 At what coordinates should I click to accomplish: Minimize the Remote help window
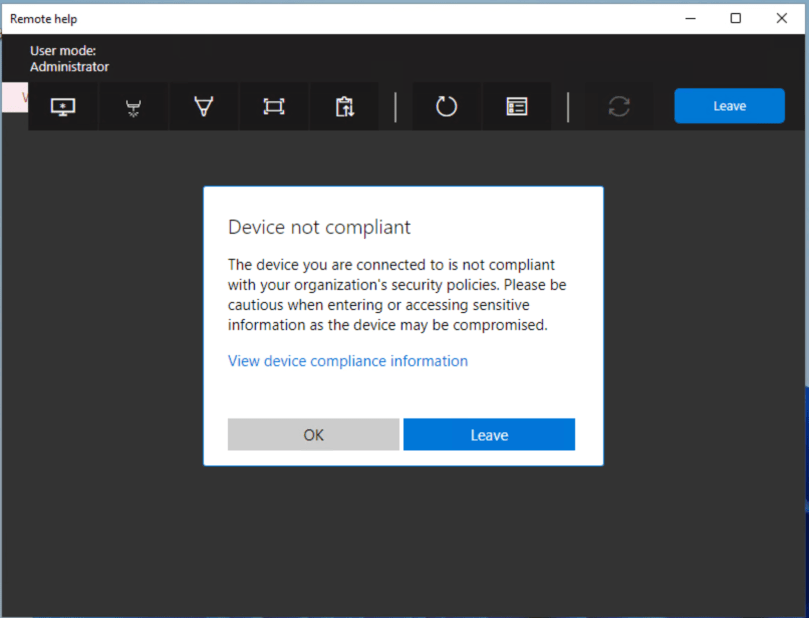click(x=690, y=18)
